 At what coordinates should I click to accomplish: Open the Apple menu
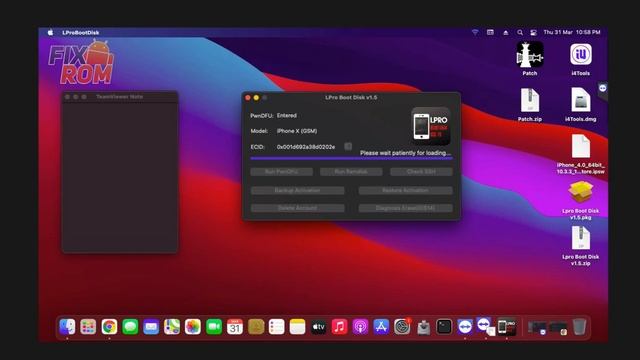[x=50, y=32]
